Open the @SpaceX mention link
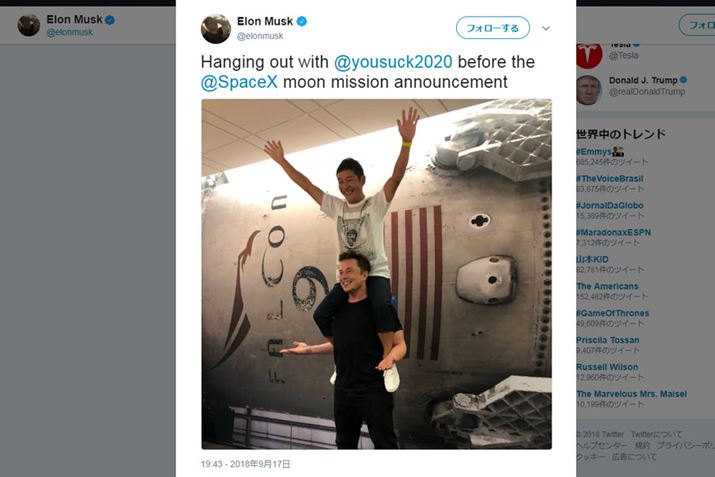The height and width of the screenshot is (477, 715). click(239, 82)
